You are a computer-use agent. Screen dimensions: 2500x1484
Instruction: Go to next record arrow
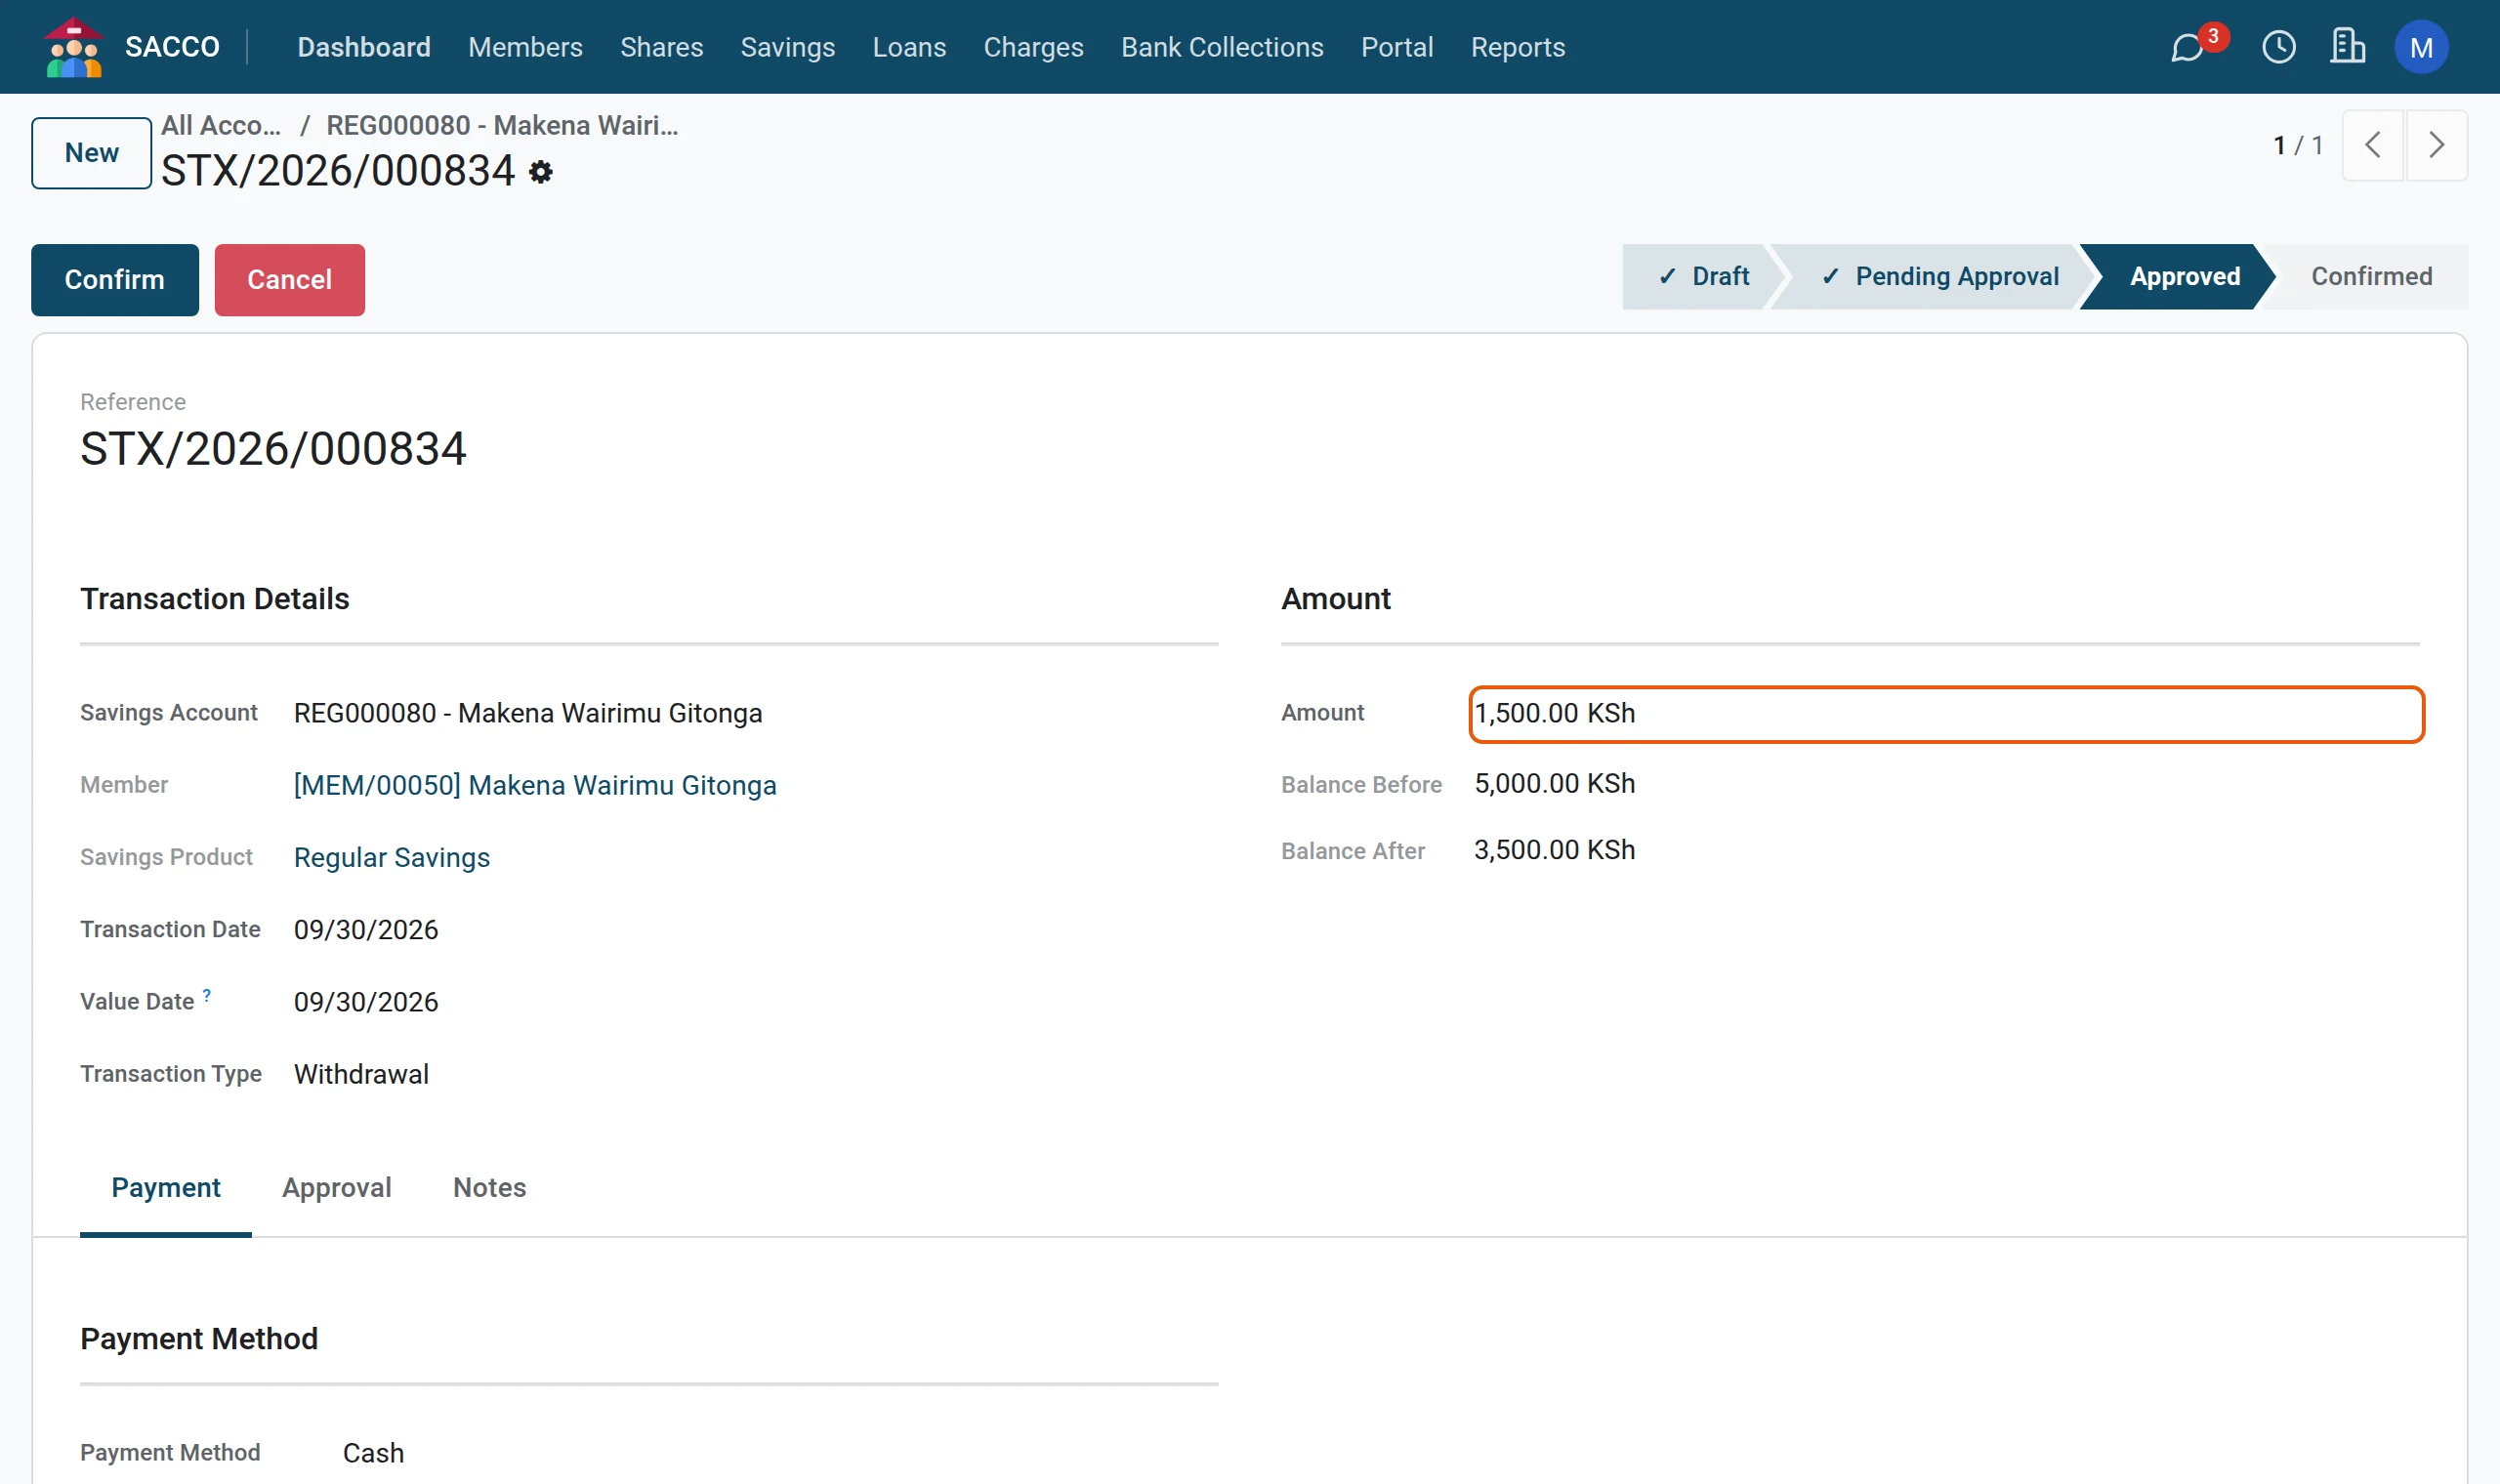tap(2436, 146)
